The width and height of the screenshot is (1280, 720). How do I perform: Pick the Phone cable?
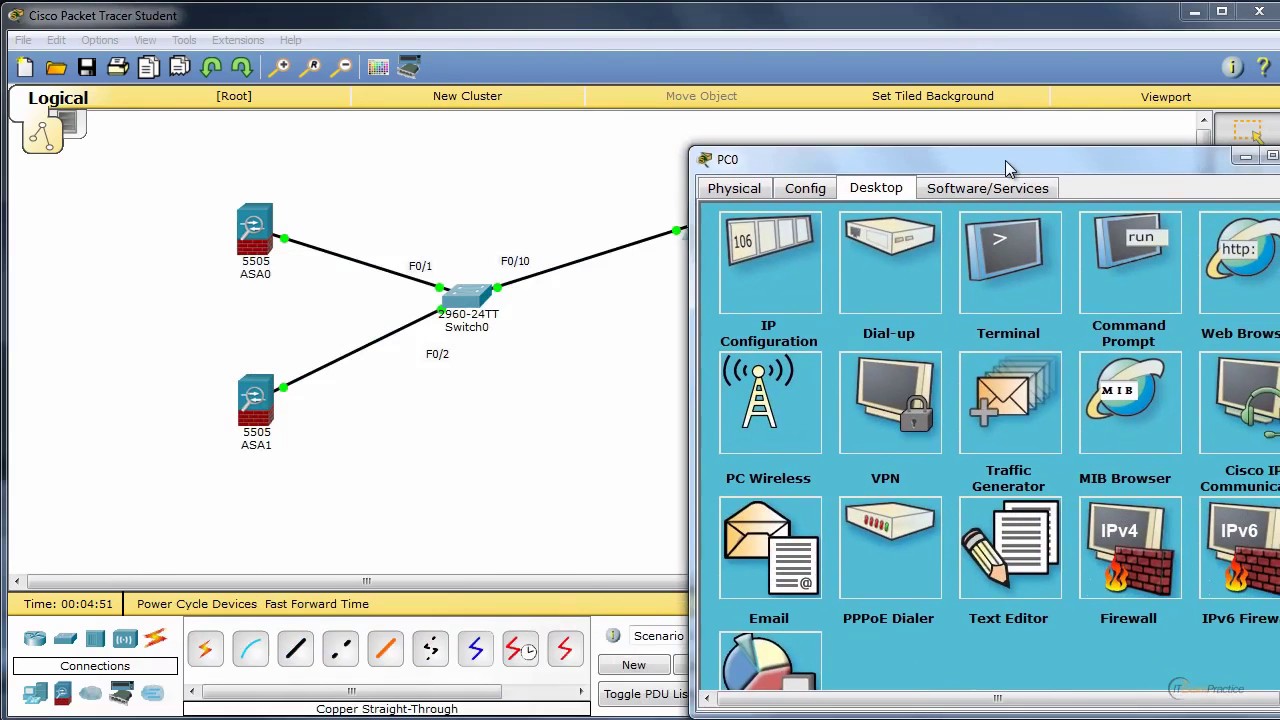click(430, 649)
